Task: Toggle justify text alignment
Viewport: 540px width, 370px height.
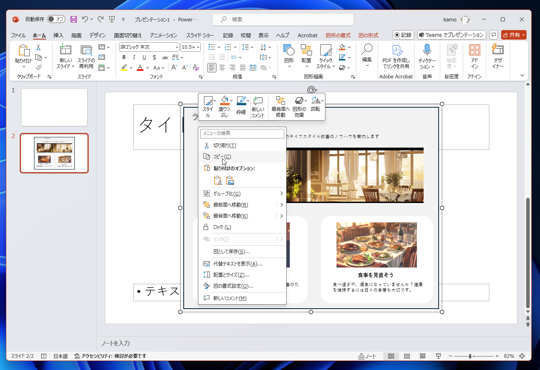Action: [243, 68]
